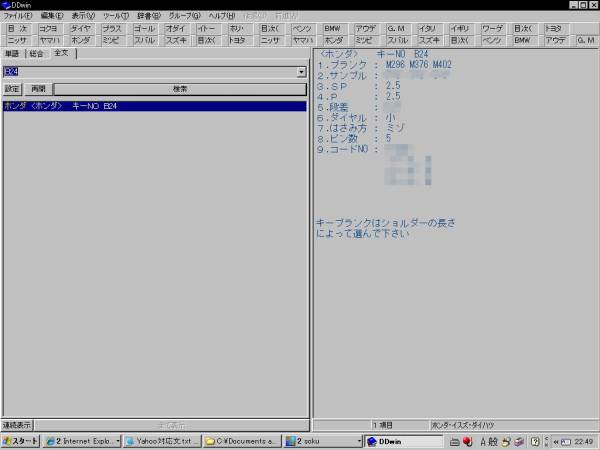Open the ヘルプ(H) menu
Viewport: 600px width, 450px height.
pos(222,16)
